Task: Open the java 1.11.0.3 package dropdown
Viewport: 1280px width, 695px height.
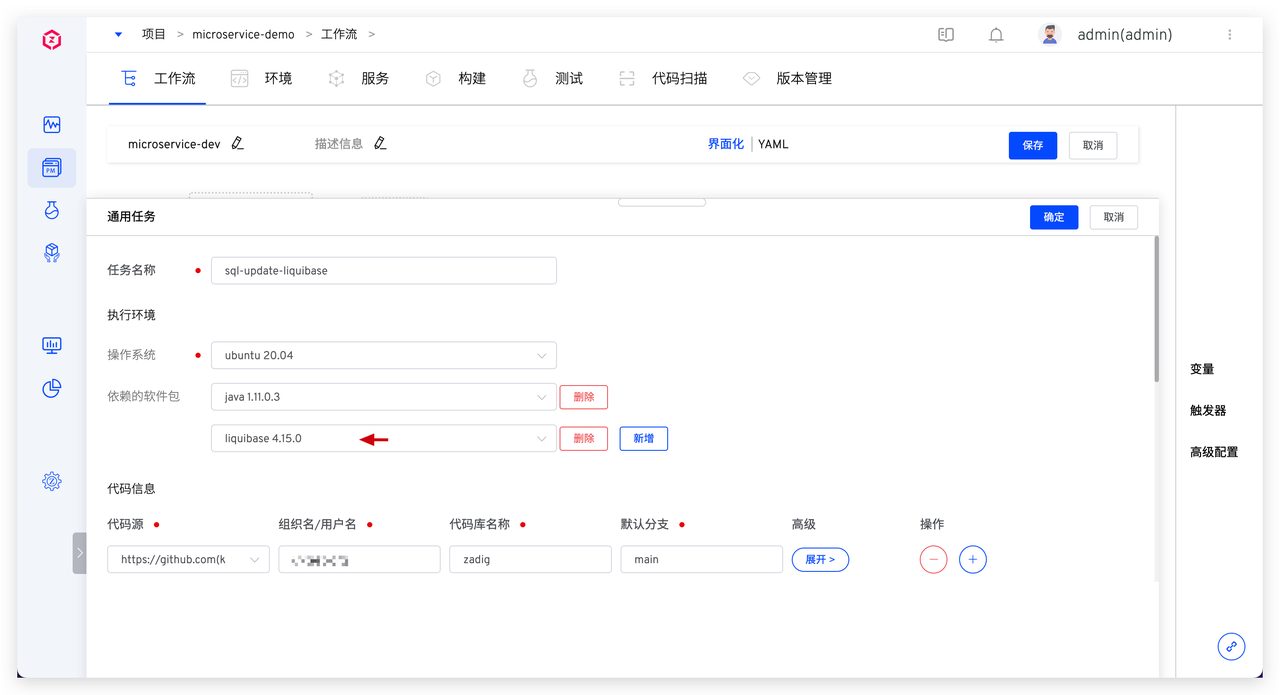Action: pyautogui.click(x=384, y=397)
